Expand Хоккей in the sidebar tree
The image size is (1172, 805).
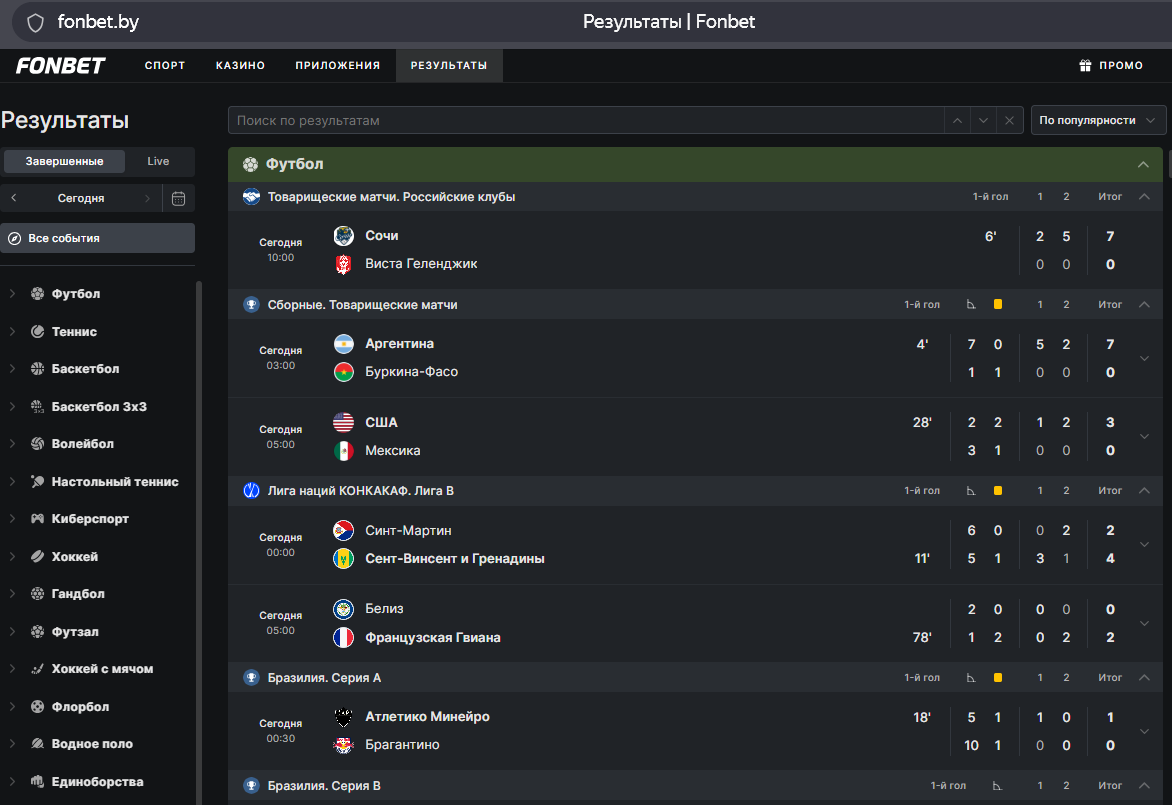(12, 556)
